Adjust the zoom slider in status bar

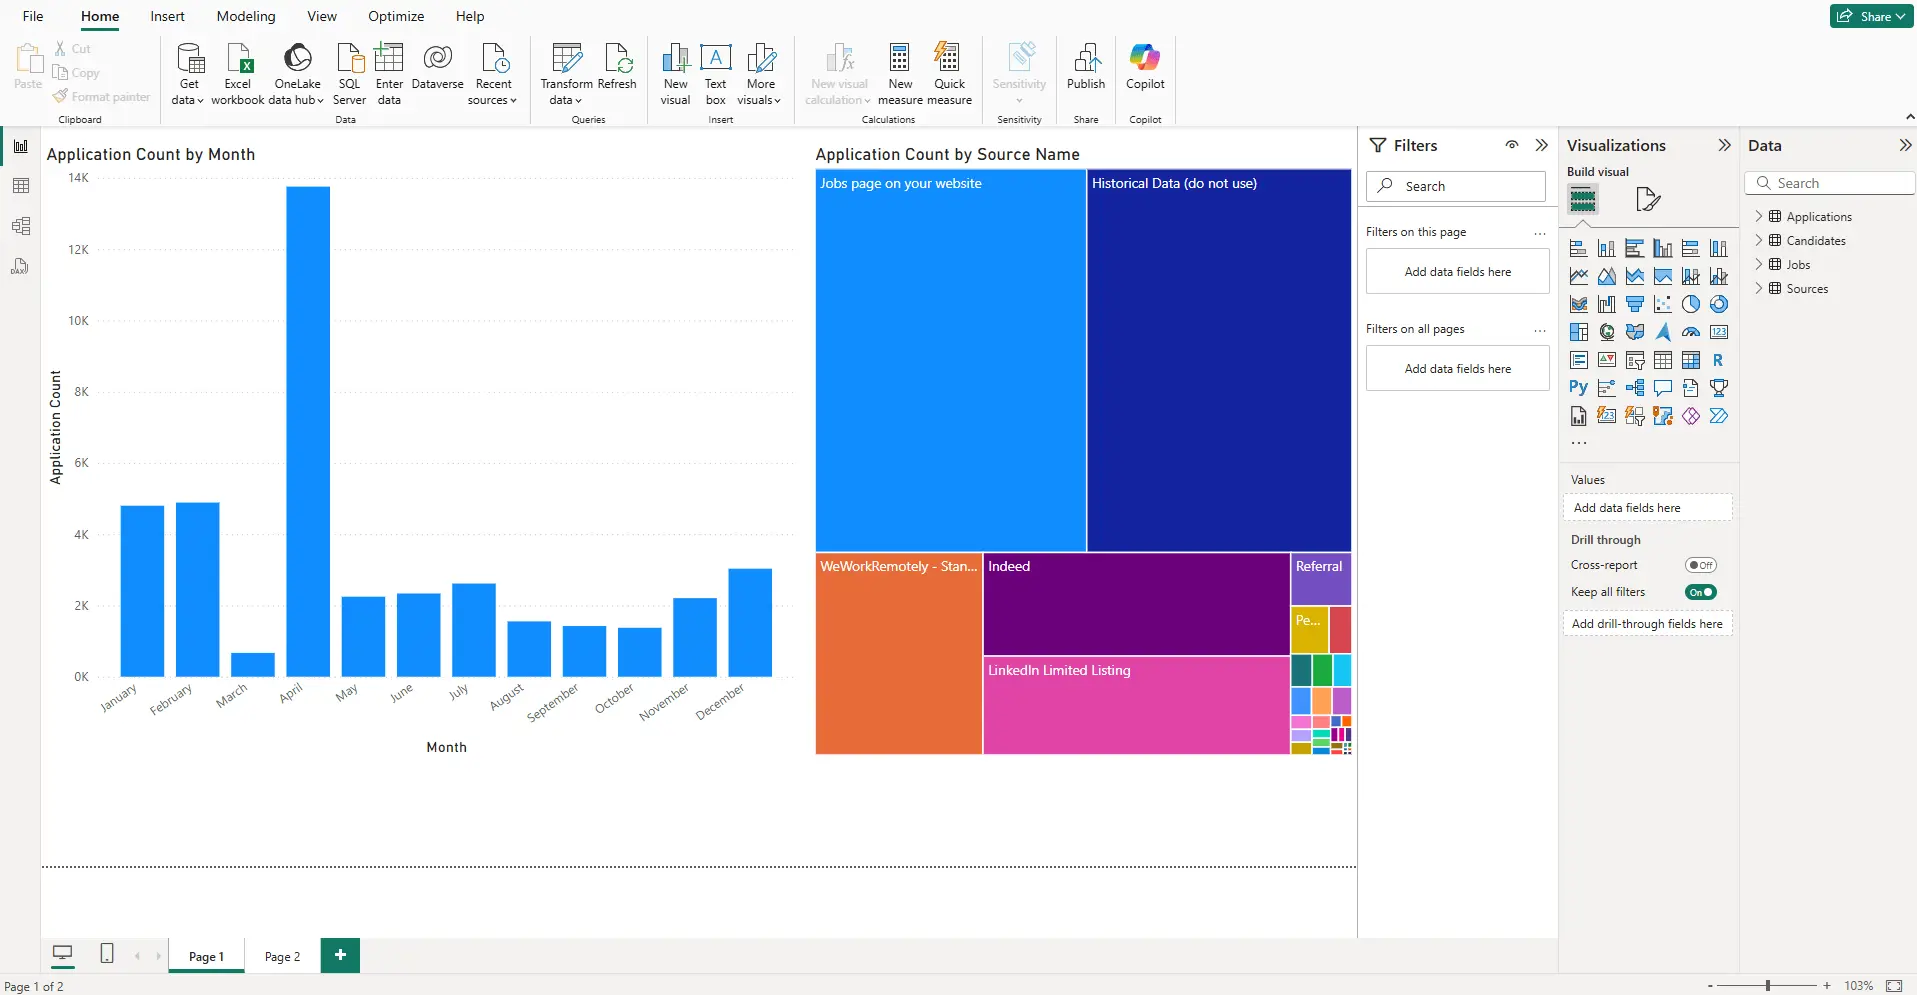coord(1768,986)
